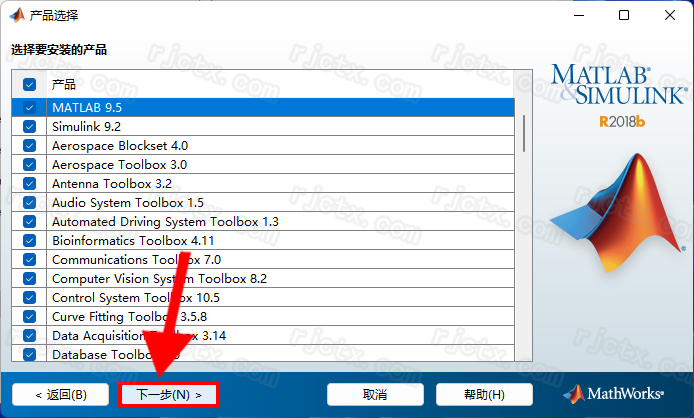Image resolution: width=694 pixels, height=418 pixels.
Task: Go back with the < 返回(B) button
Action: (61, 395)
